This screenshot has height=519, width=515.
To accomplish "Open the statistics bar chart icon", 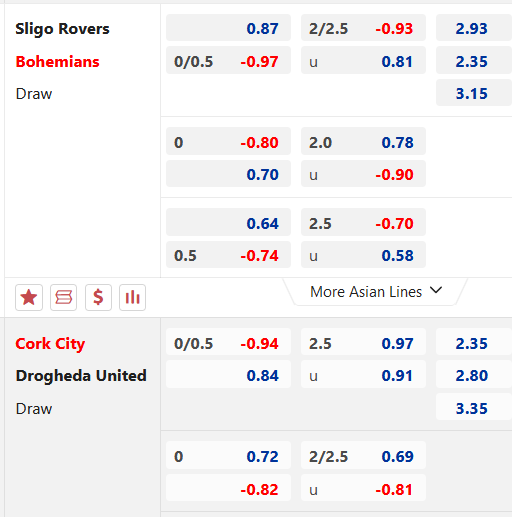I will (x=132, y=297).
